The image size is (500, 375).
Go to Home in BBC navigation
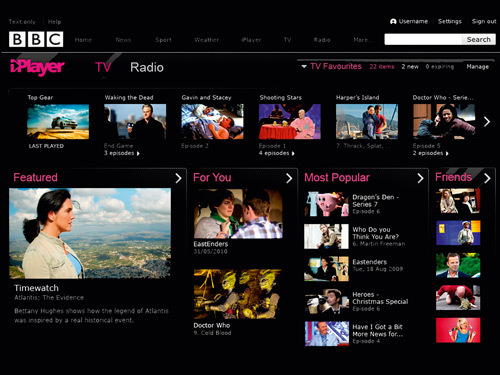(83, 40)
